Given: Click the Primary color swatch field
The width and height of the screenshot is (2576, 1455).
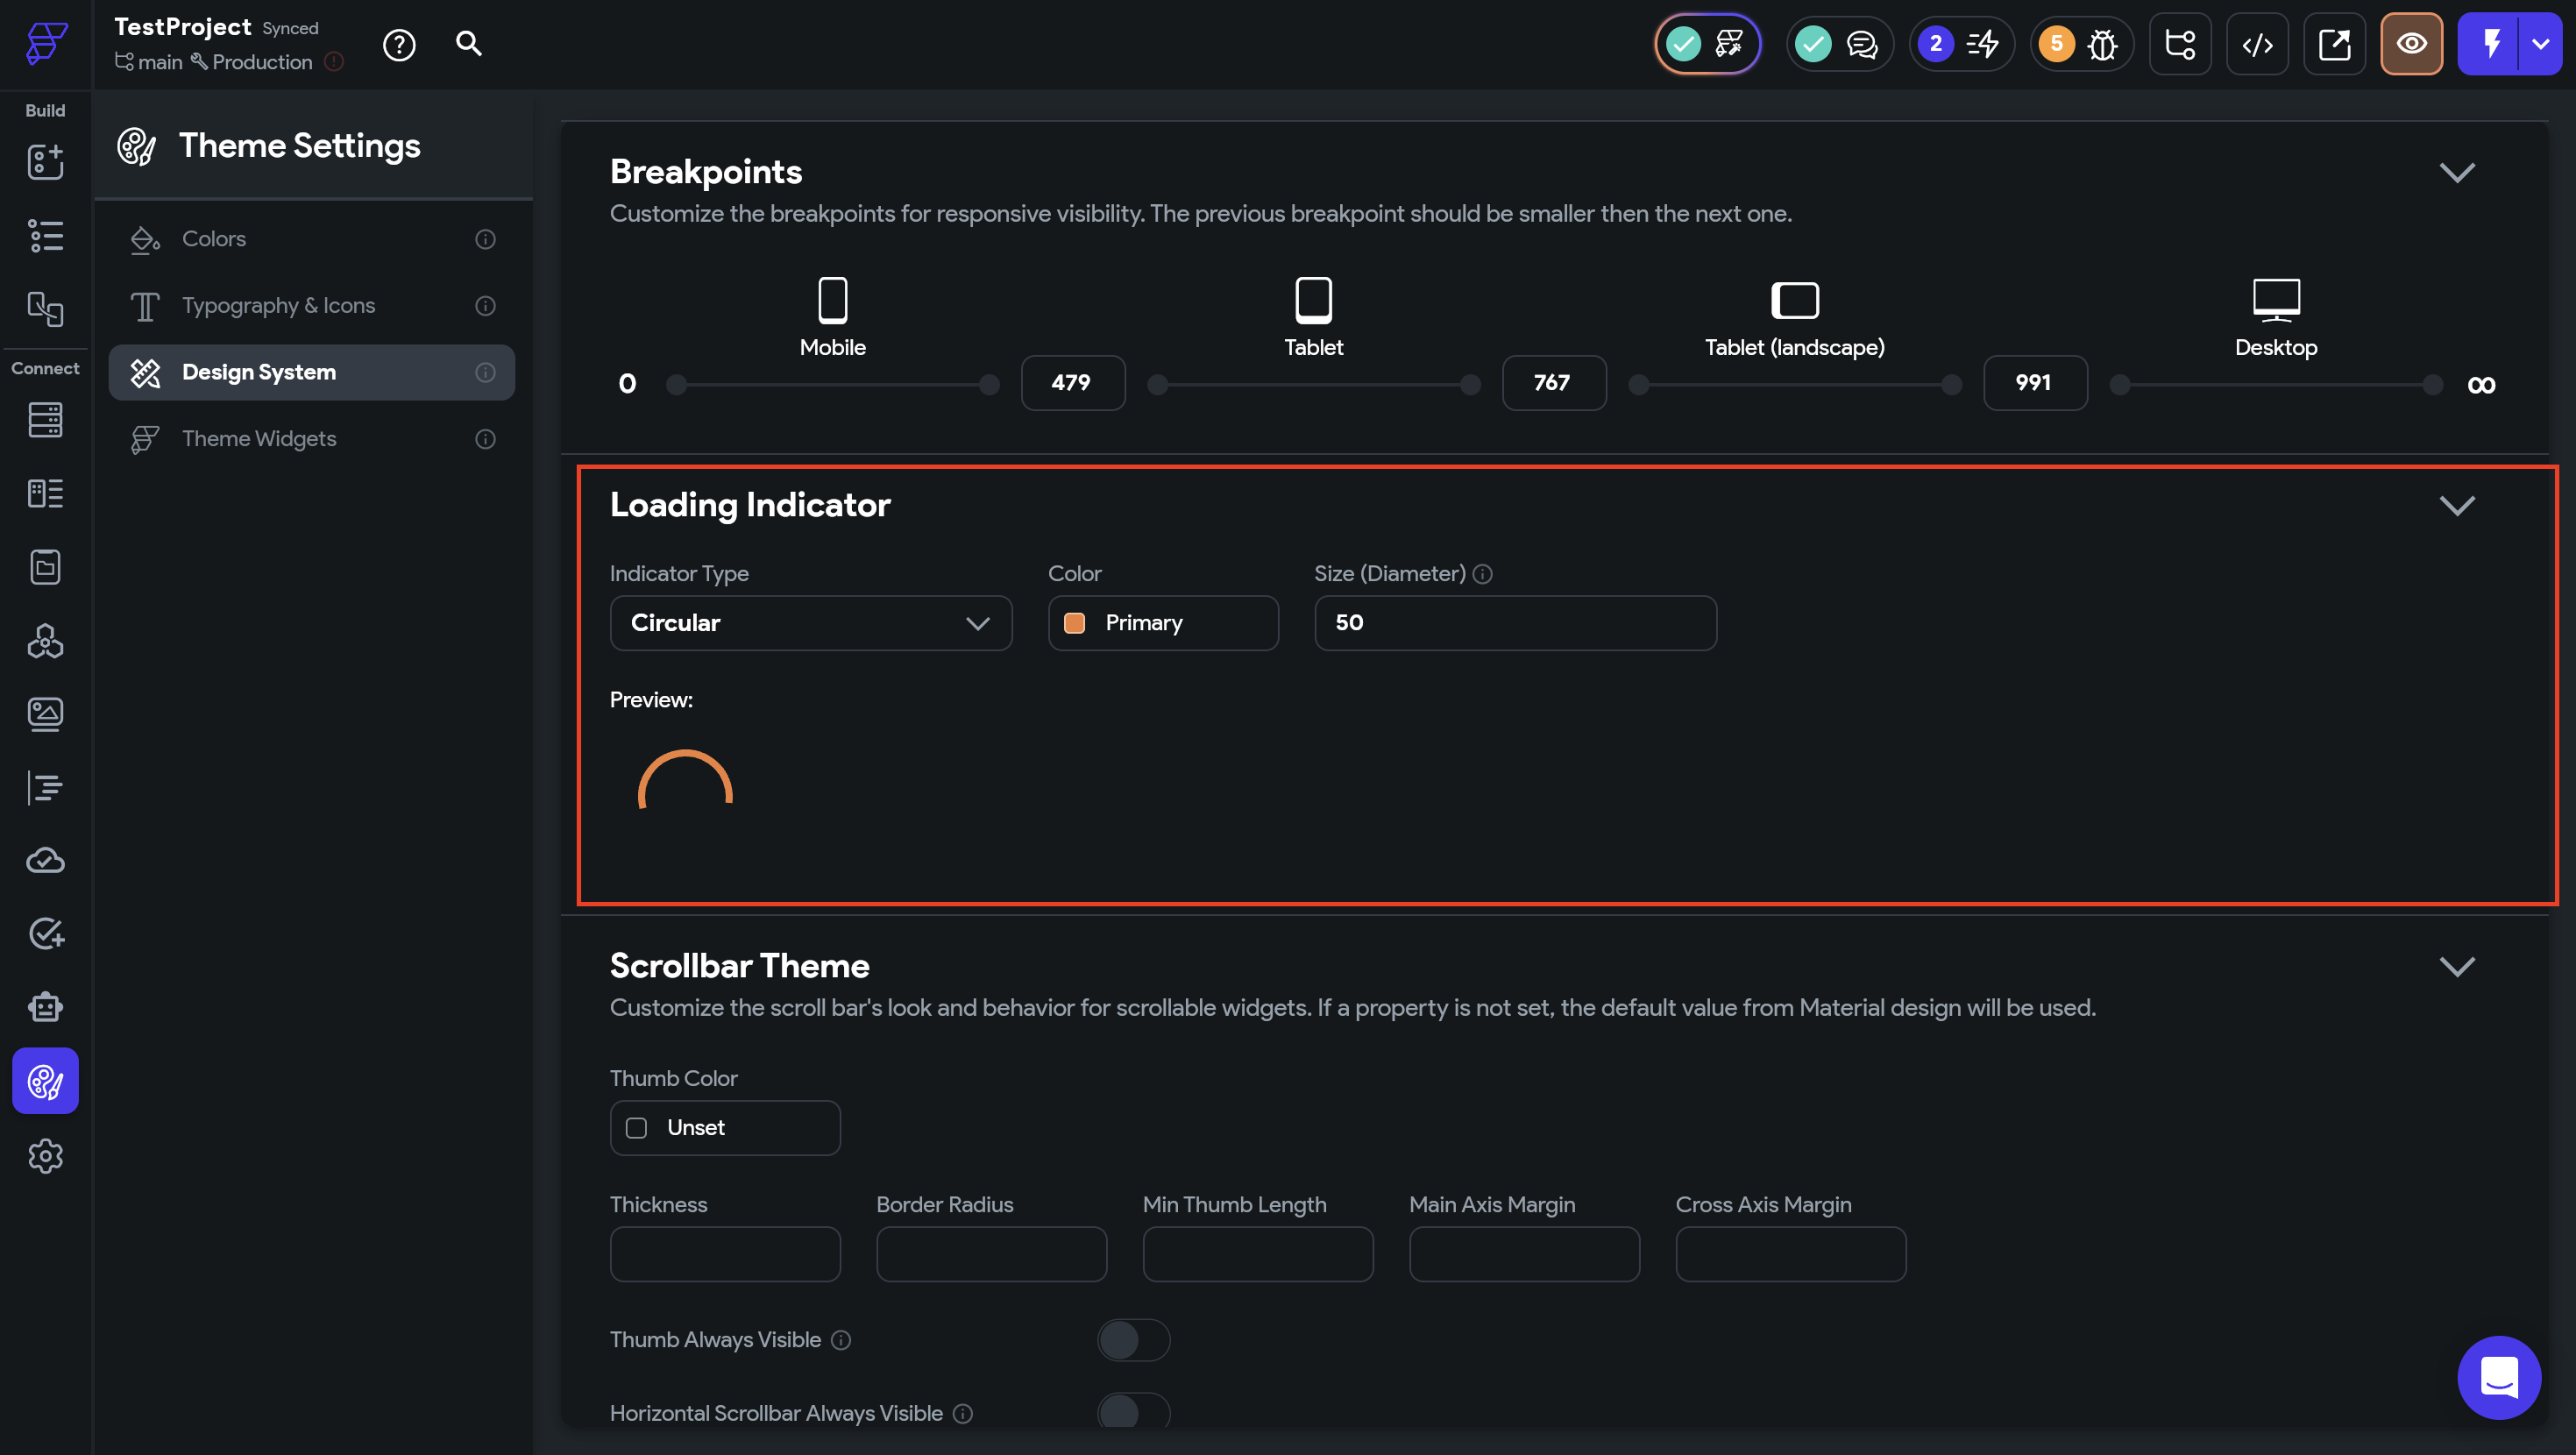Looking at the screenshot, I should tap(1162, 623).
